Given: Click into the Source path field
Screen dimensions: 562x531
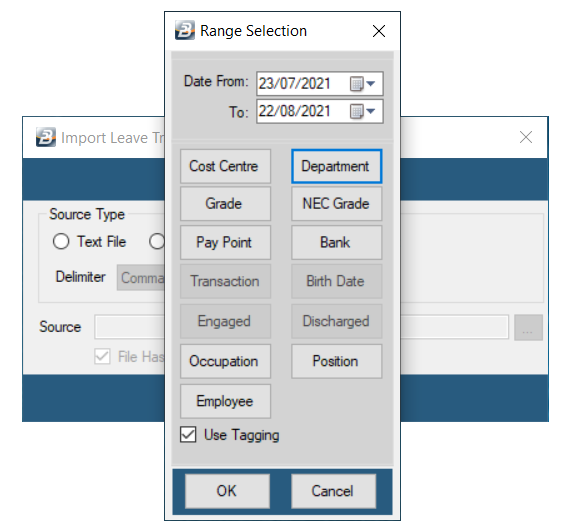Looking at the screenshot, I should point(301,327).
